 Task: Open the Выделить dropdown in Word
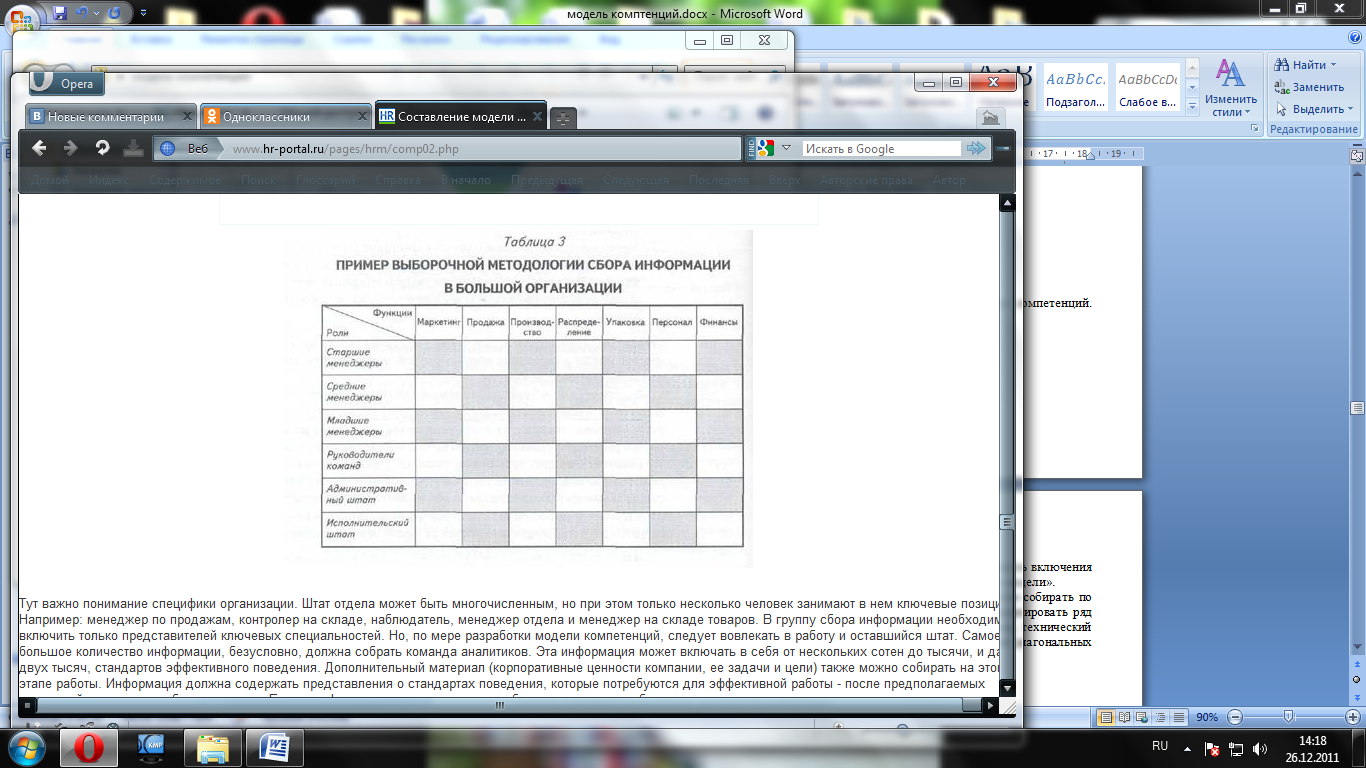click(x=1314, y=109)
